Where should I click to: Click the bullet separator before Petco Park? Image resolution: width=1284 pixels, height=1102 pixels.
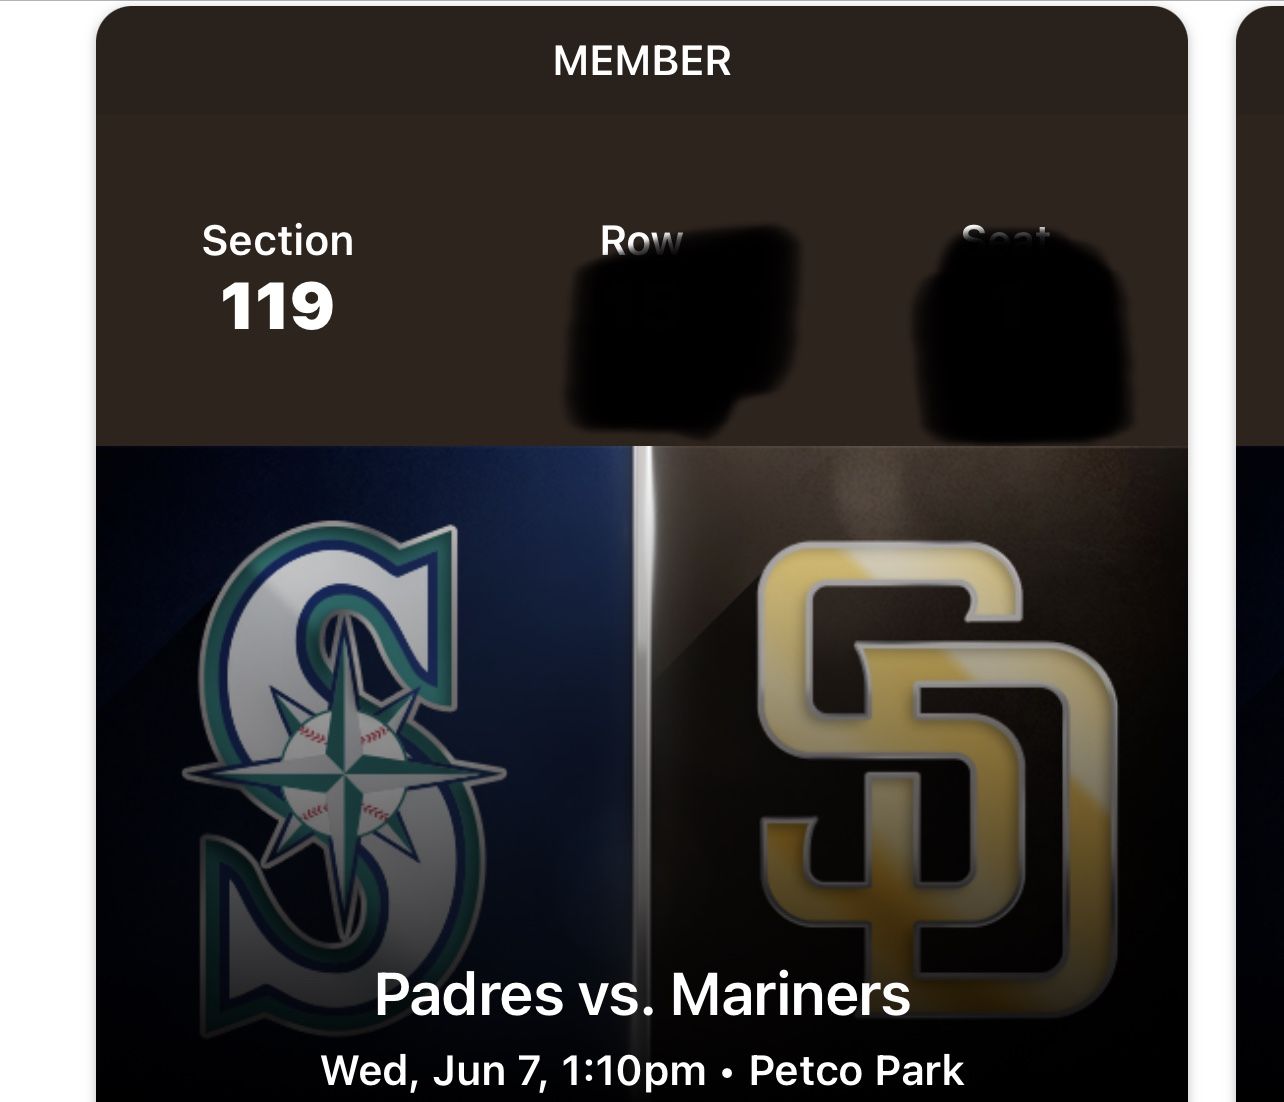[x=727, y=1073]
